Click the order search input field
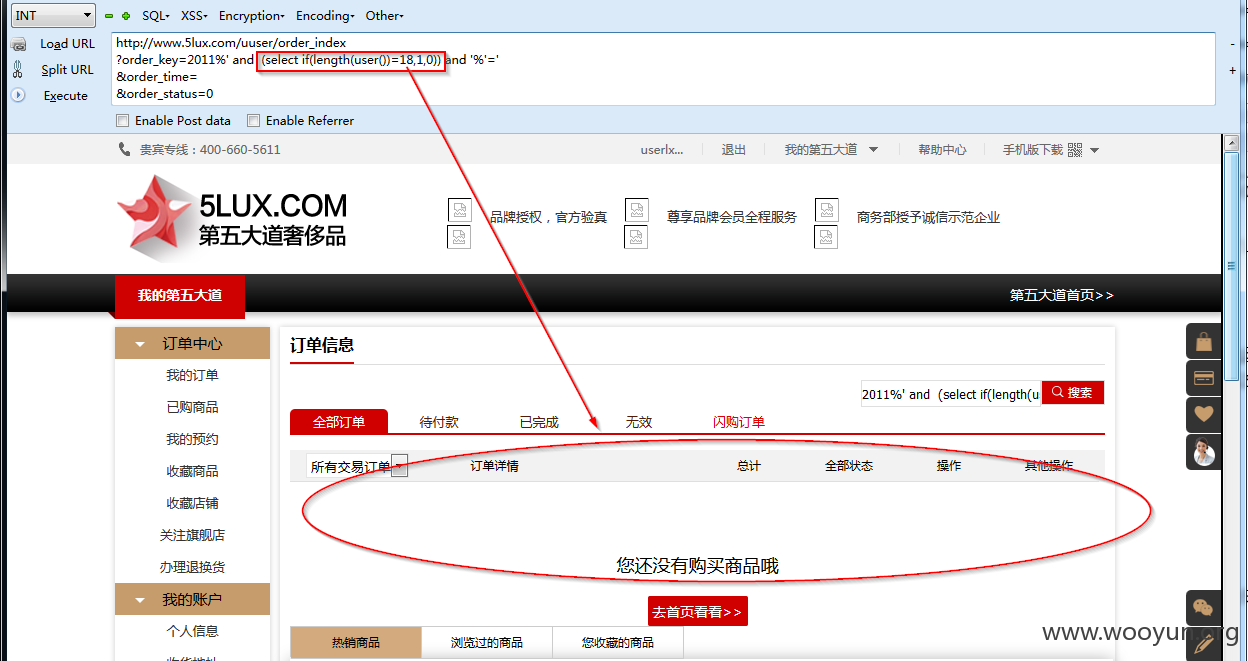Image resolution: width=1248 pixels, height=661 pixels. coord(951,394)
